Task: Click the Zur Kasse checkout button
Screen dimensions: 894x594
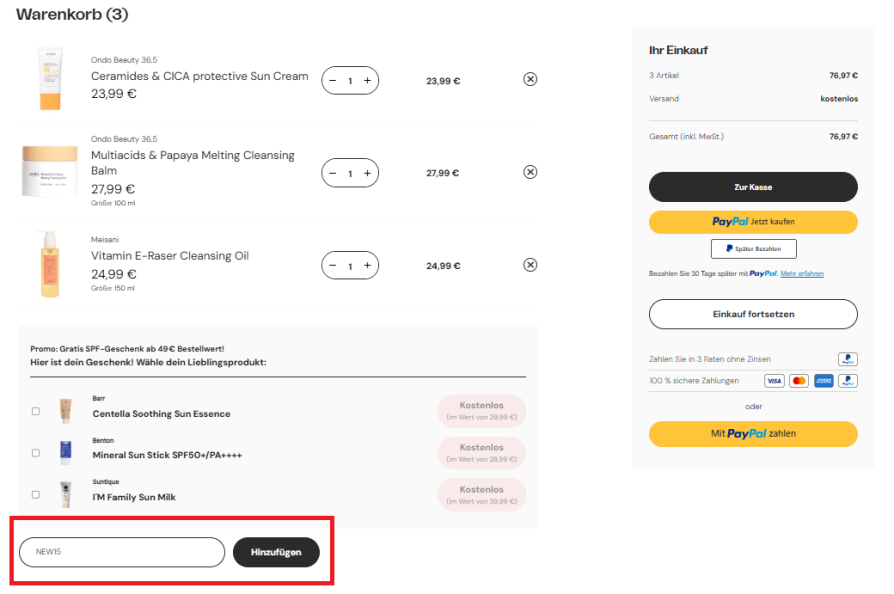Action: 753,187
